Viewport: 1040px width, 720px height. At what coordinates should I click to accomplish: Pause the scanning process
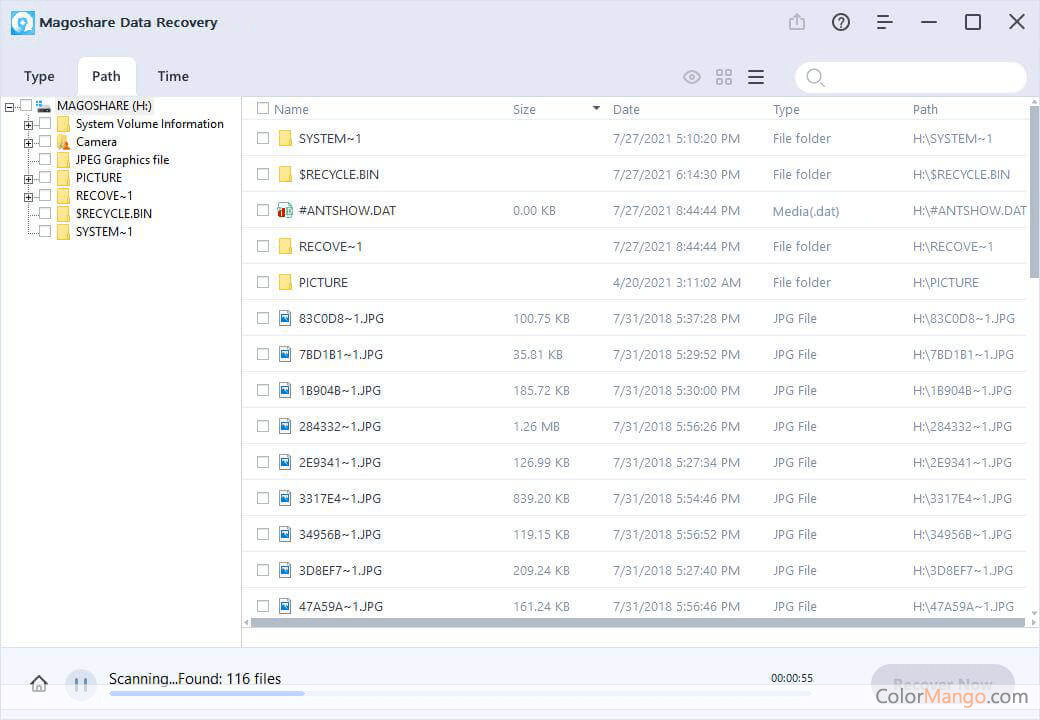pyautogui.click(x=81, y=684)
